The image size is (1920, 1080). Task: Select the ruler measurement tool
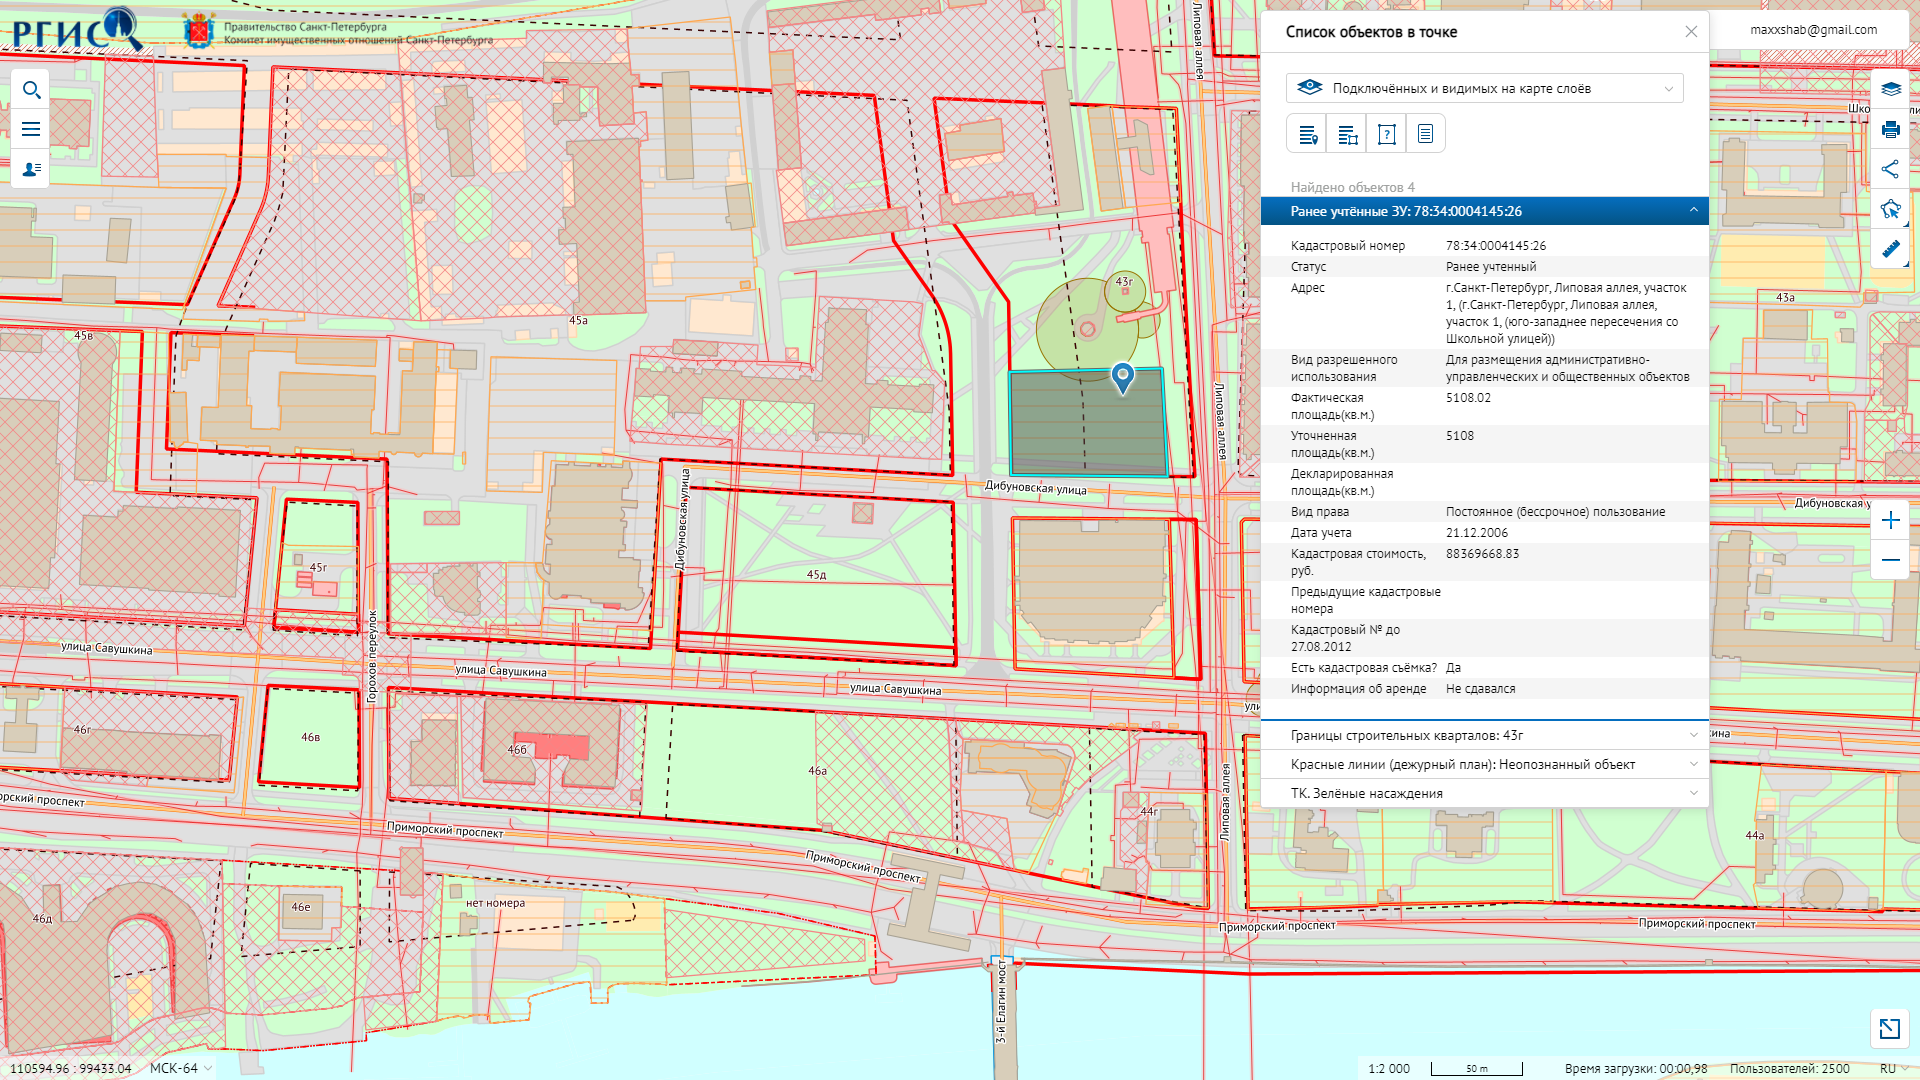[1890, 249]
